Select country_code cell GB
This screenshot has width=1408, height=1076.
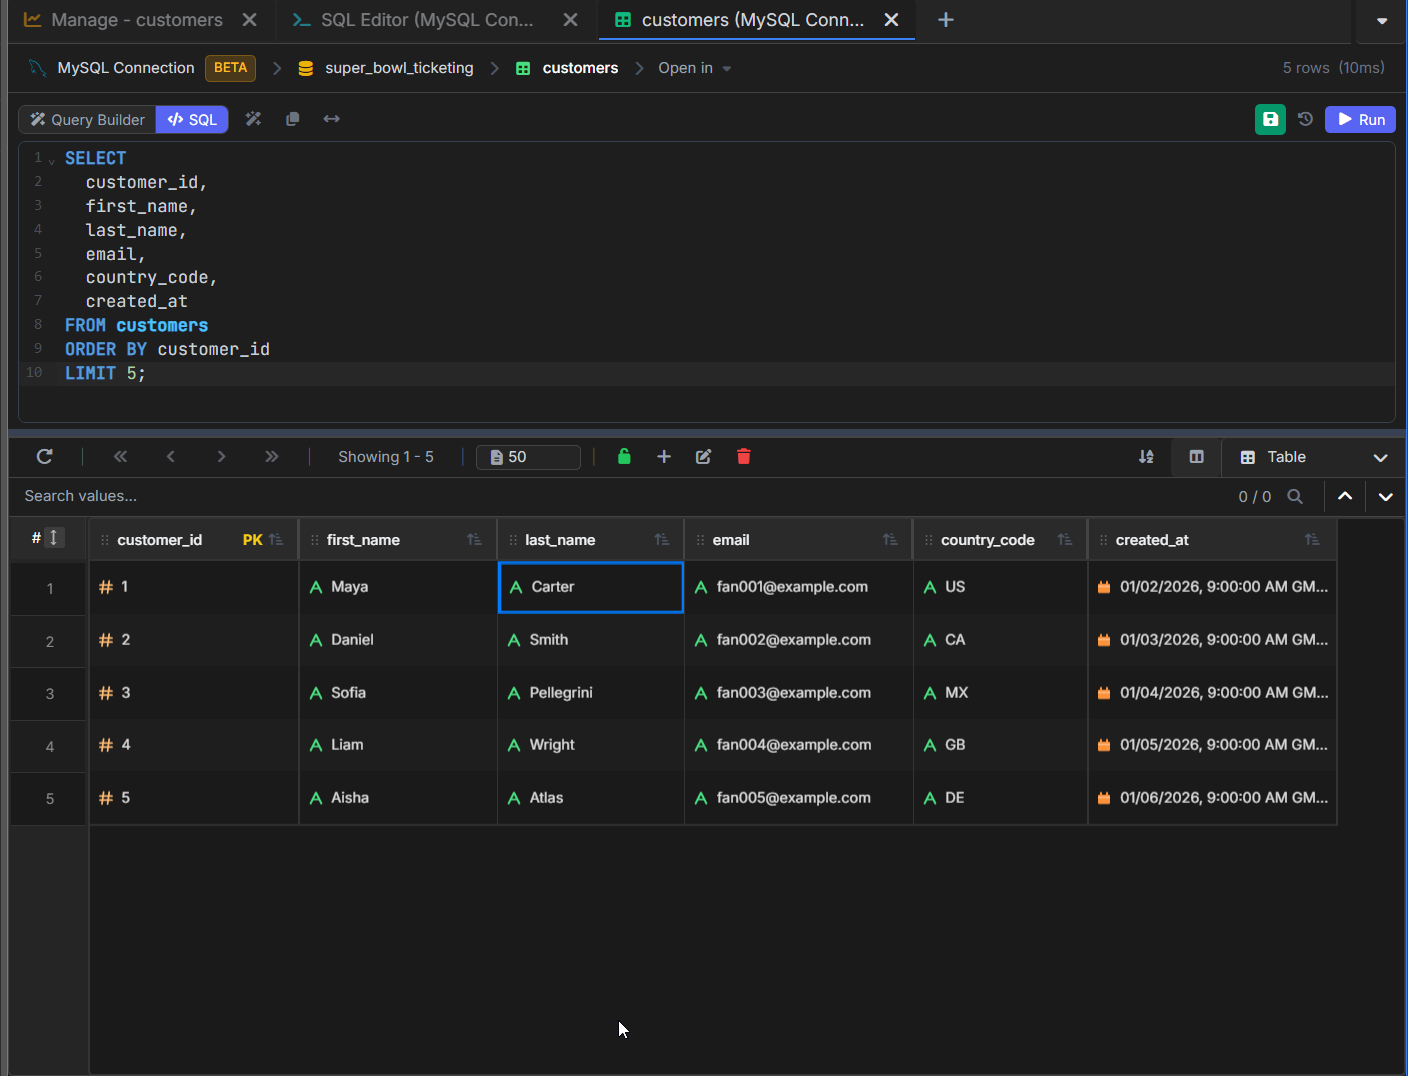[1000, 745]
